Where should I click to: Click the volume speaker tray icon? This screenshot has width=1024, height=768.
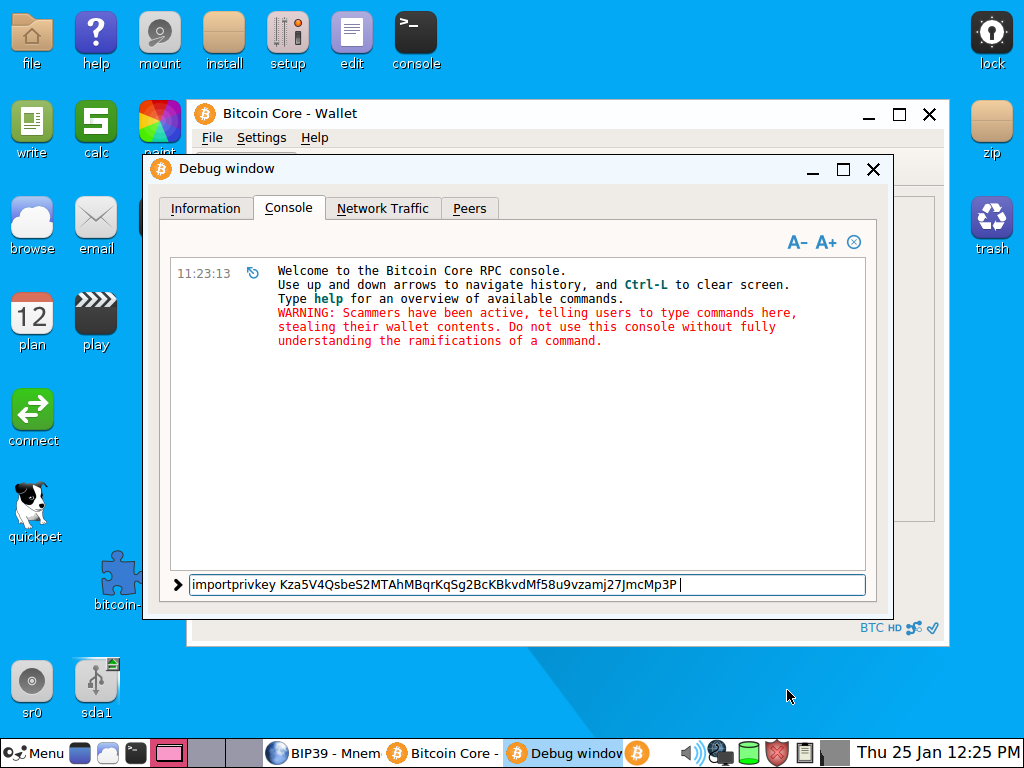[x=692, y=753]
